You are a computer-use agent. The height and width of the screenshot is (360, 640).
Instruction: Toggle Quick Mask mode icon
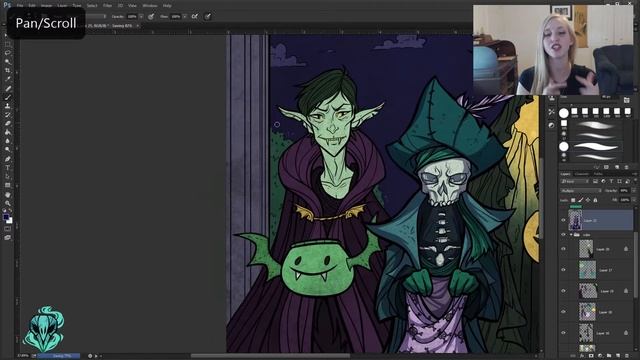point(7,229)
